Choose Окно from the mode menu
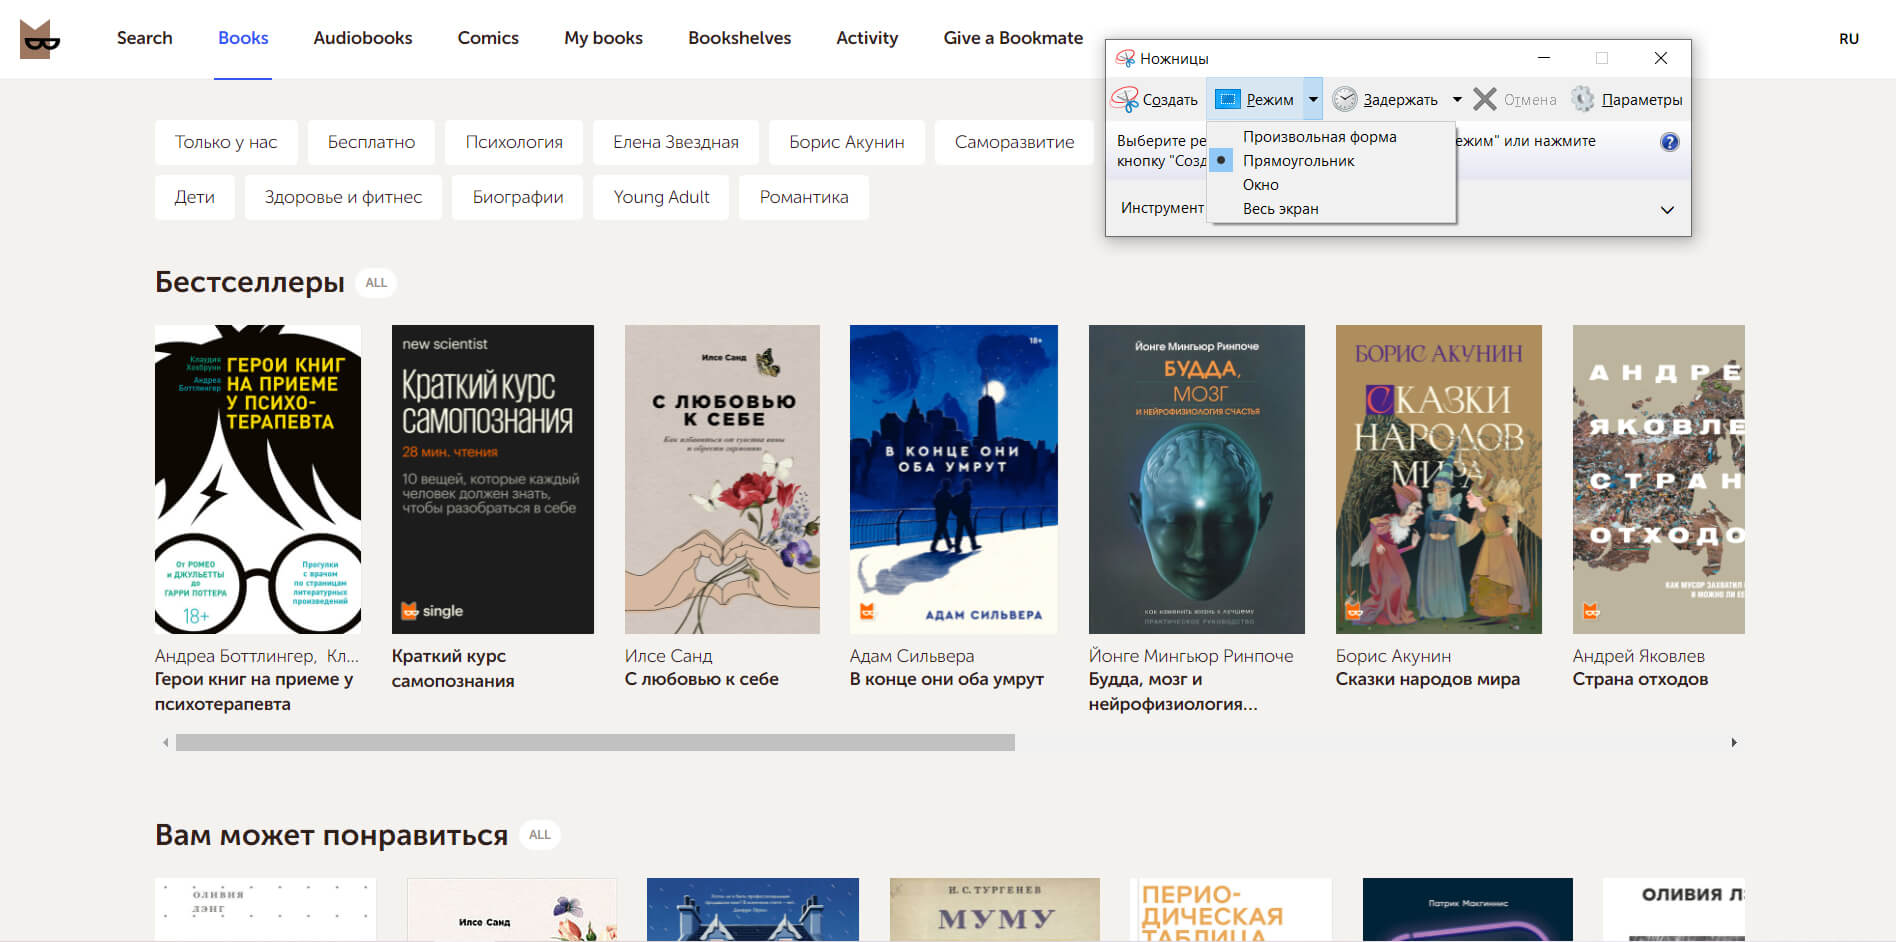Viewport: 1896px width, 942px height. pos(1260,185)
